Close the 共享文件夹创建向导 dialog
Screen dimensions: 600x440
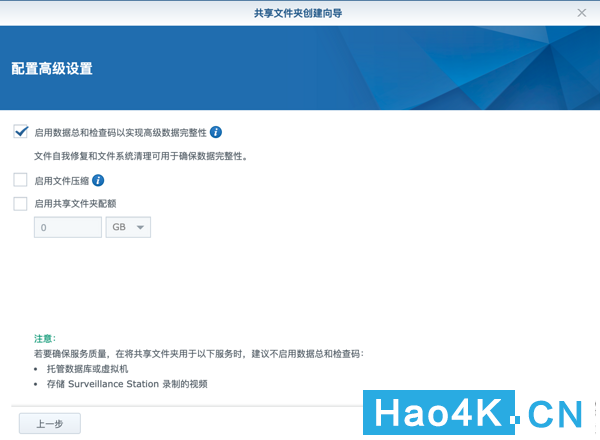(582, 13)
